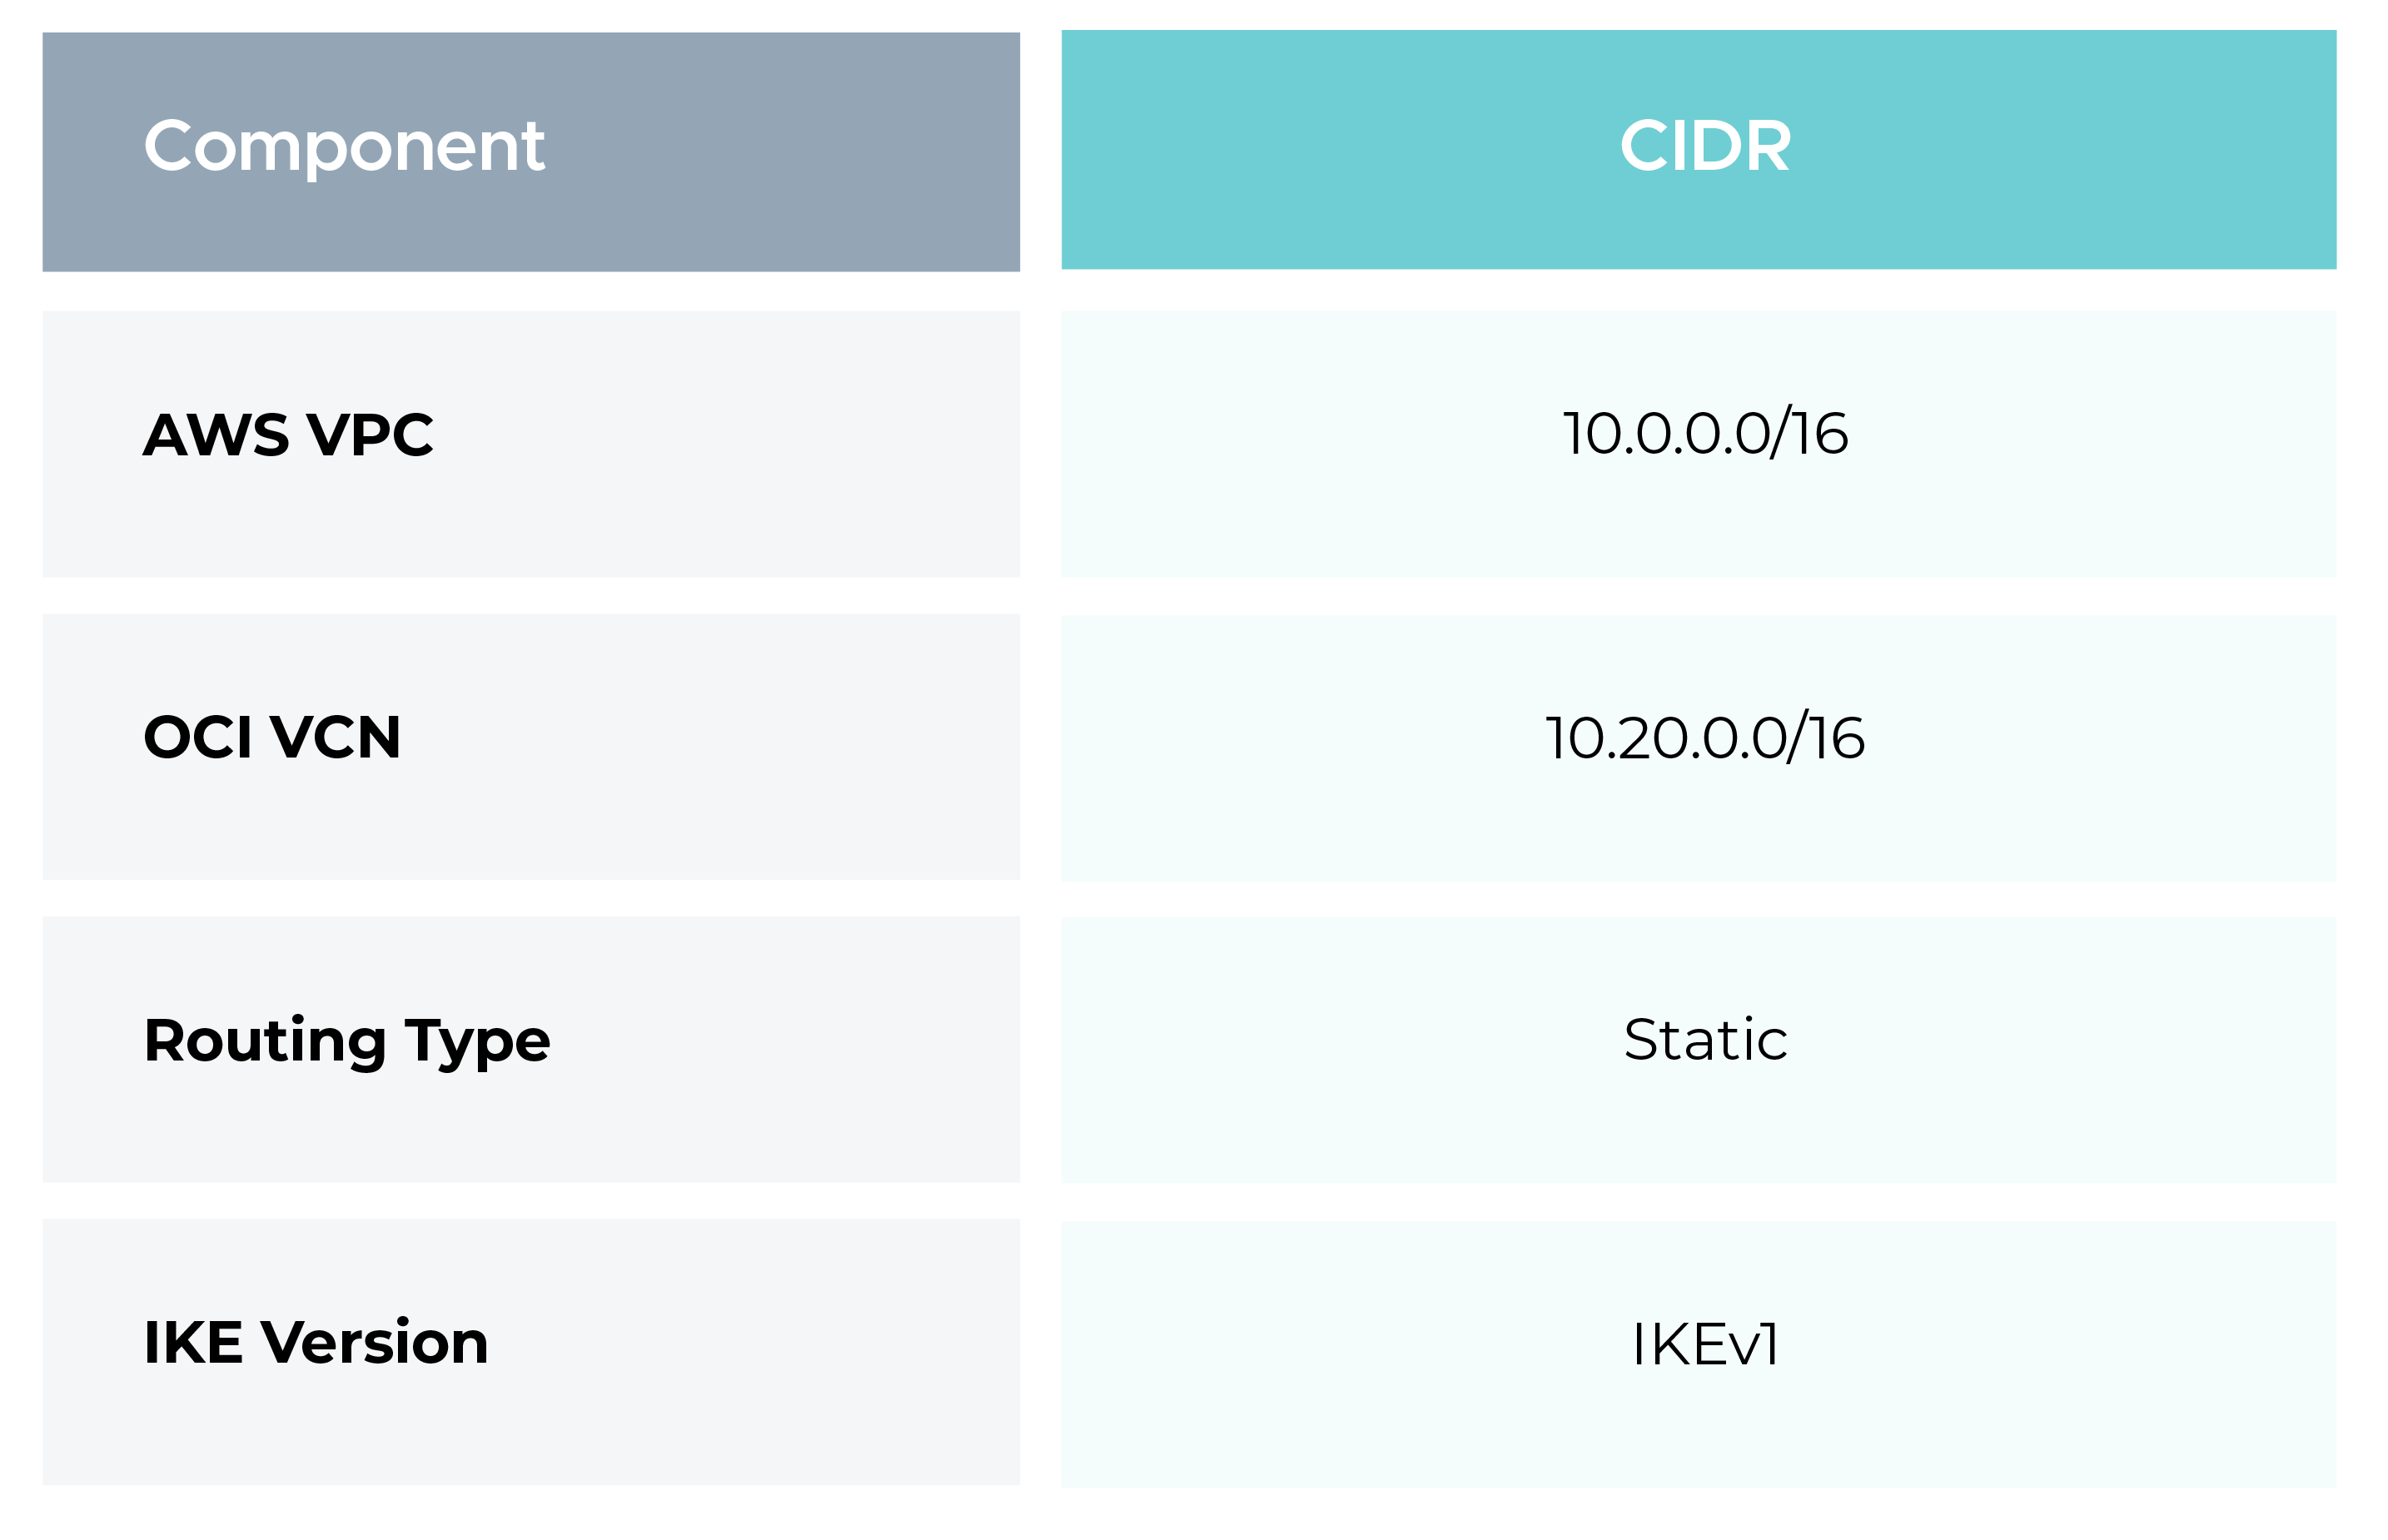Click the word Static in the table

[1705, 1039]
